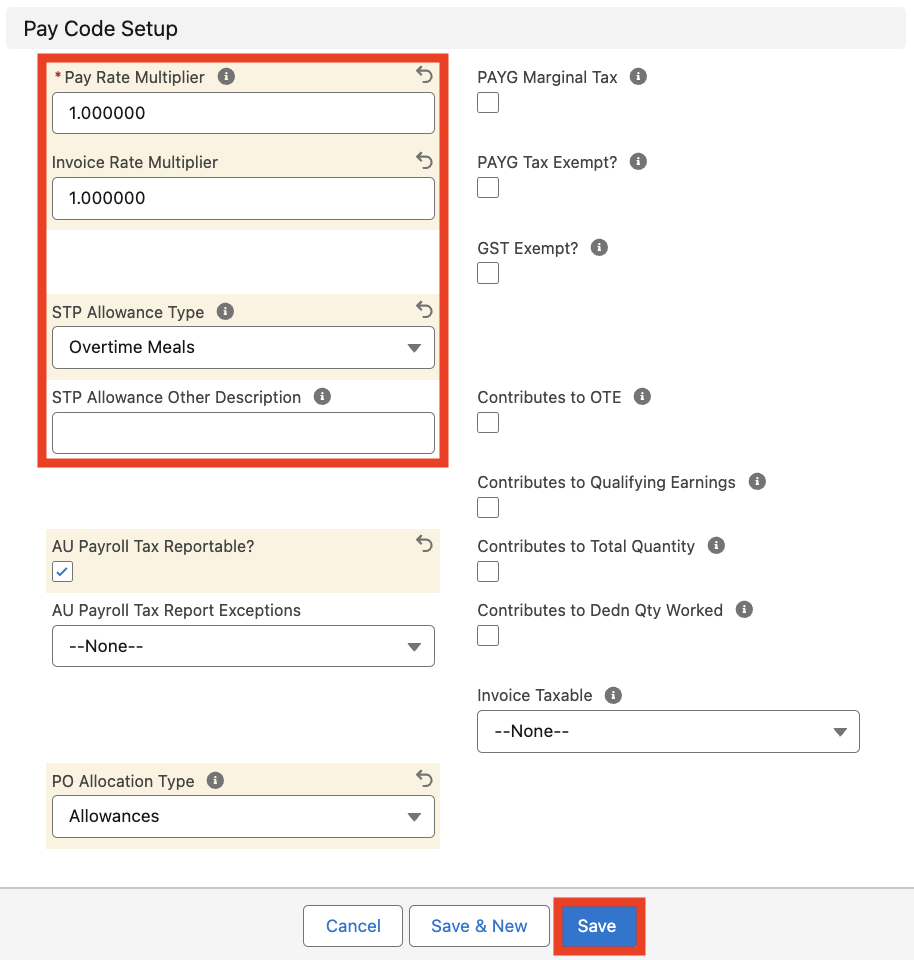Show info for Contributes to Total Quantity
This screenshot has height=960, width=914.
(716, 546)
